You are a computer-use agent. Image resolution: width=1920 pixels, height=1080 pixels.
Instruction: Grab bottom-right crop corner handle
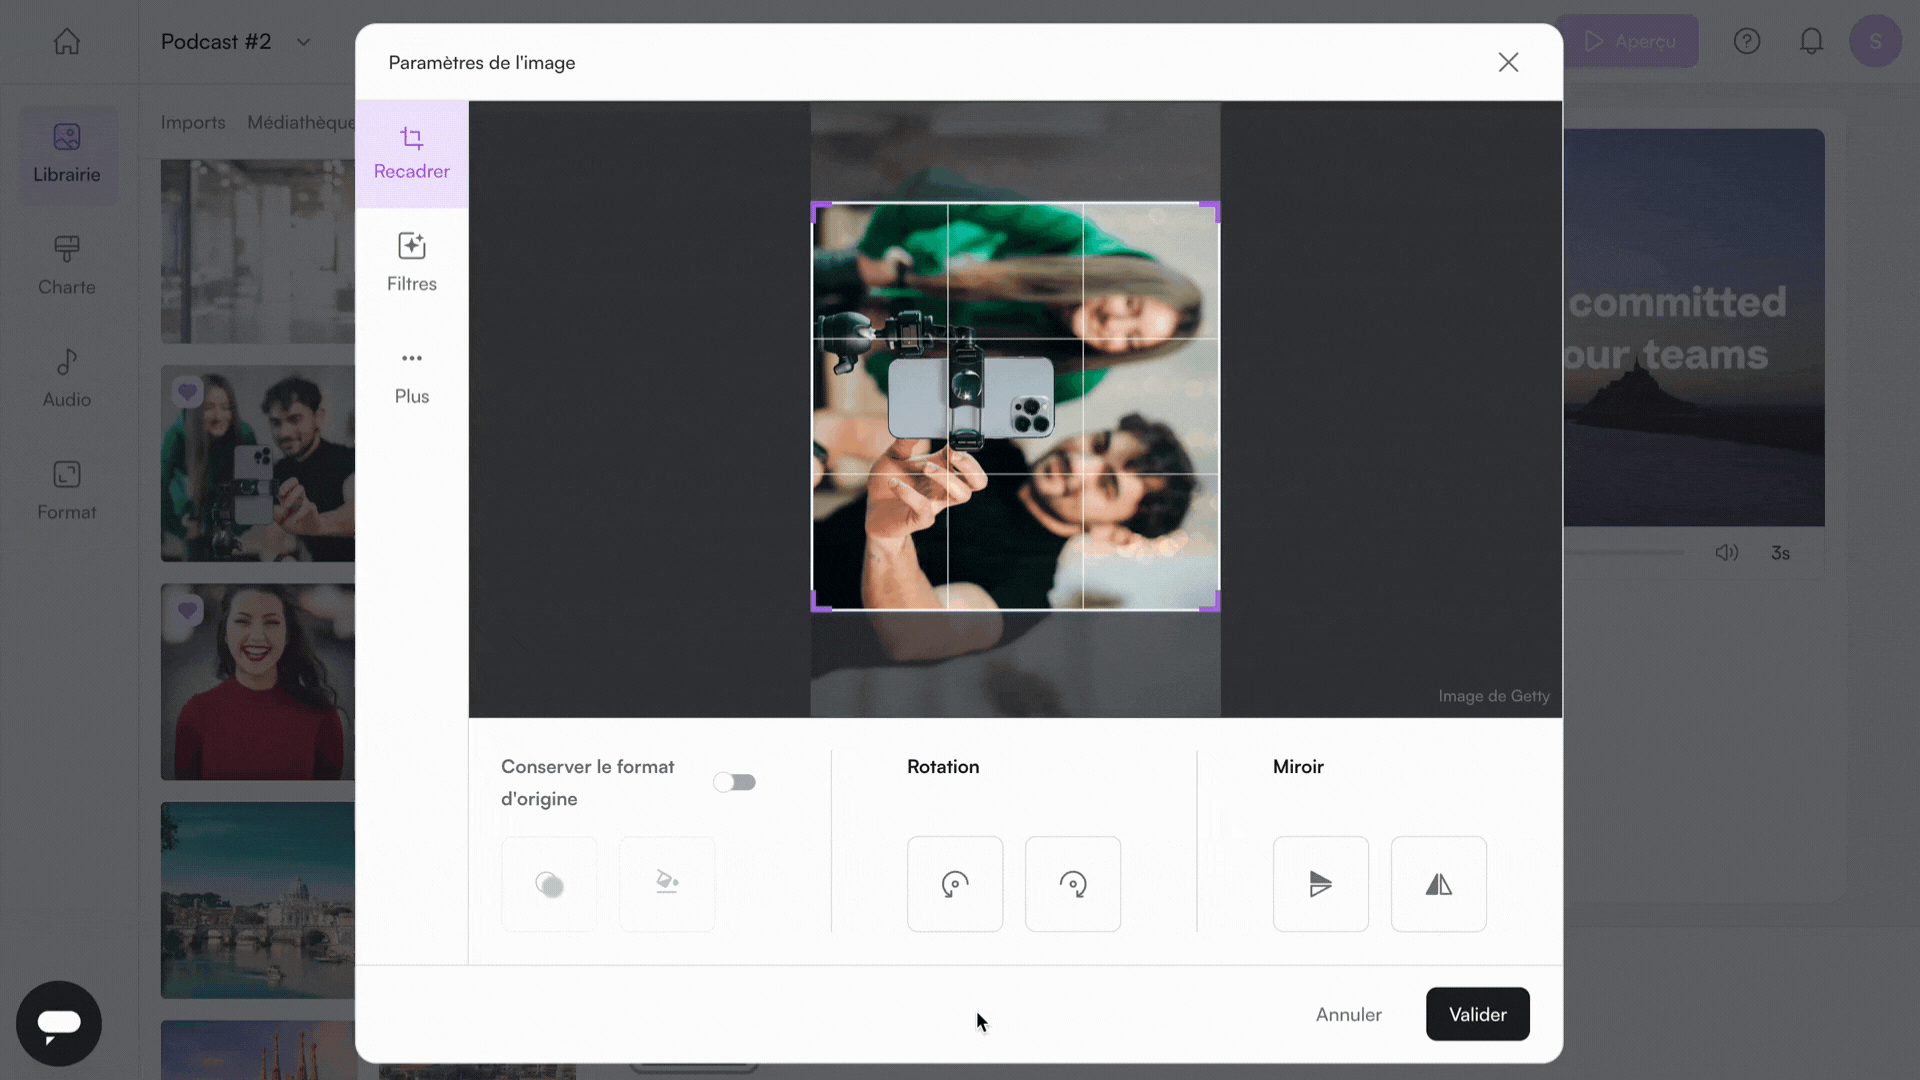[x=1210, y=601]
